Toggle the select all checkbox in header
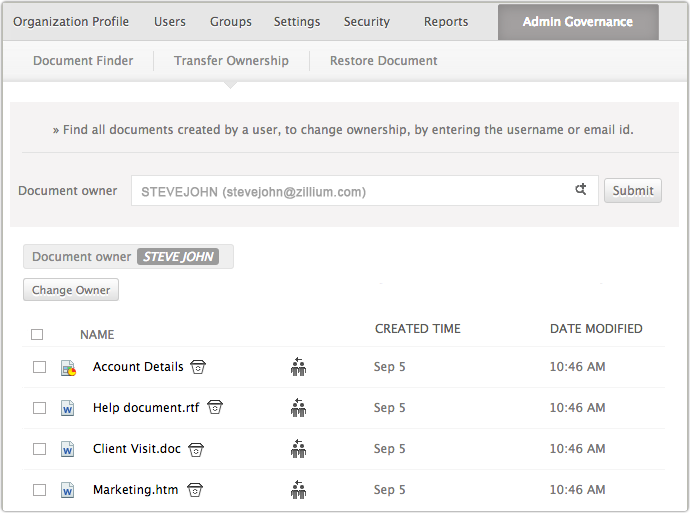The height and width of the screenshot is (514, 691). pos(37,334)
